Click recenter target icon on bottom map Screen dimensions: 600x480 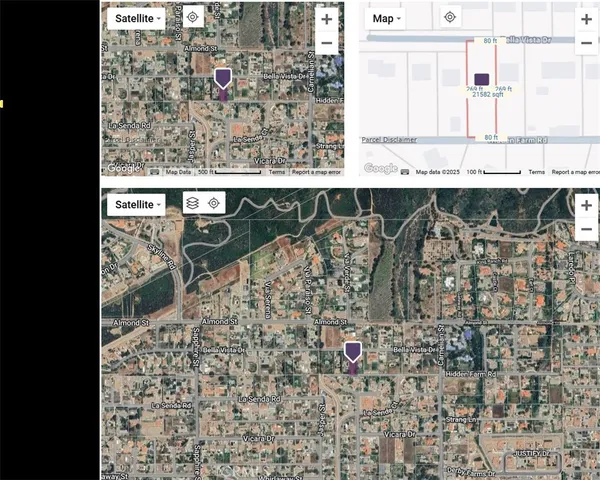coord(214,204)
